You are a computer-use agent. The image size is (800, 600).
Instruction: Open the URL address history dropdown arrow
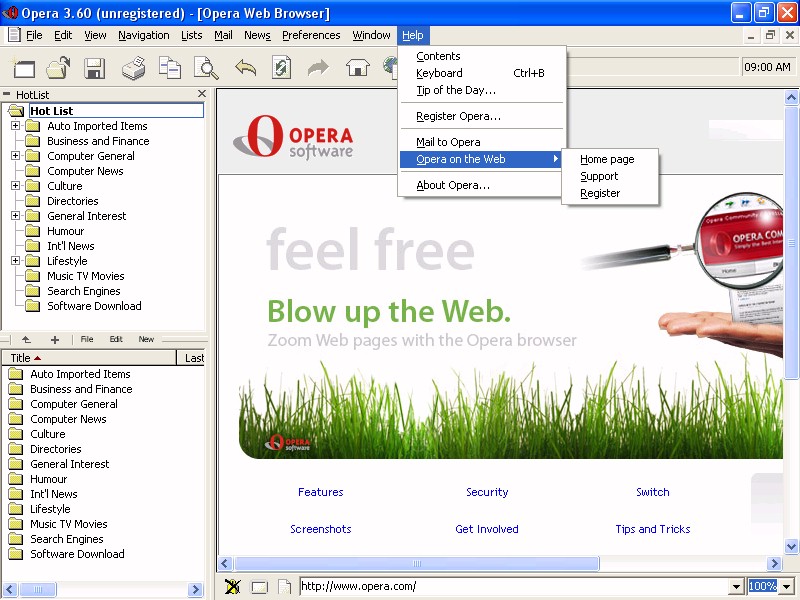[x=736, y=587]
